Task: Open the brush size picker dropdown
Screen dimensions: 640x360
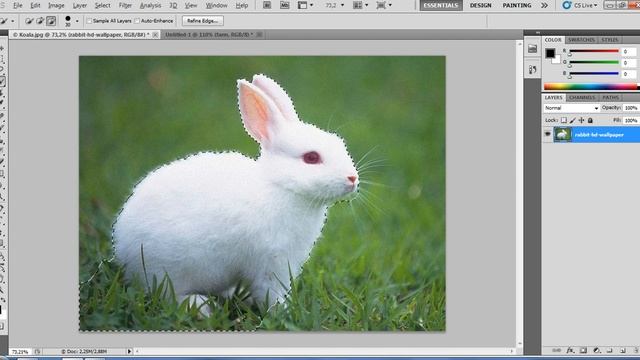Action: (x=77, y=21)
